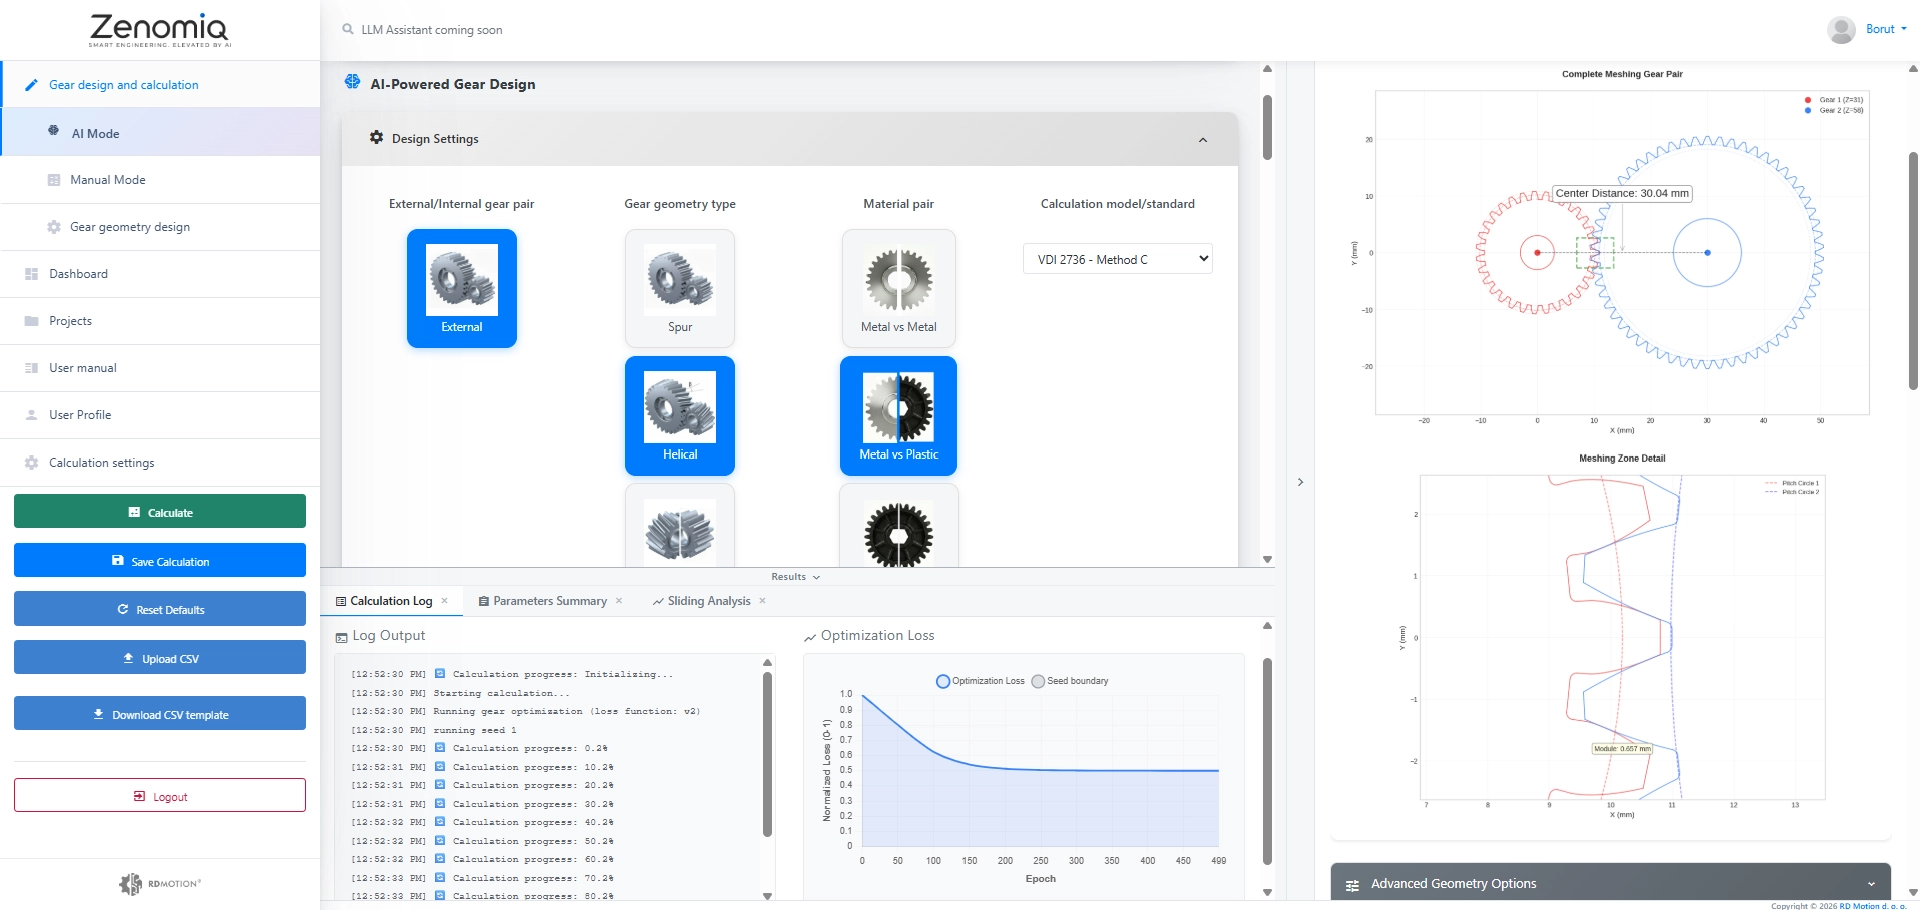Close the Sliding Analysis tab
The image size is (1920, 910).
tap(762, 601)
